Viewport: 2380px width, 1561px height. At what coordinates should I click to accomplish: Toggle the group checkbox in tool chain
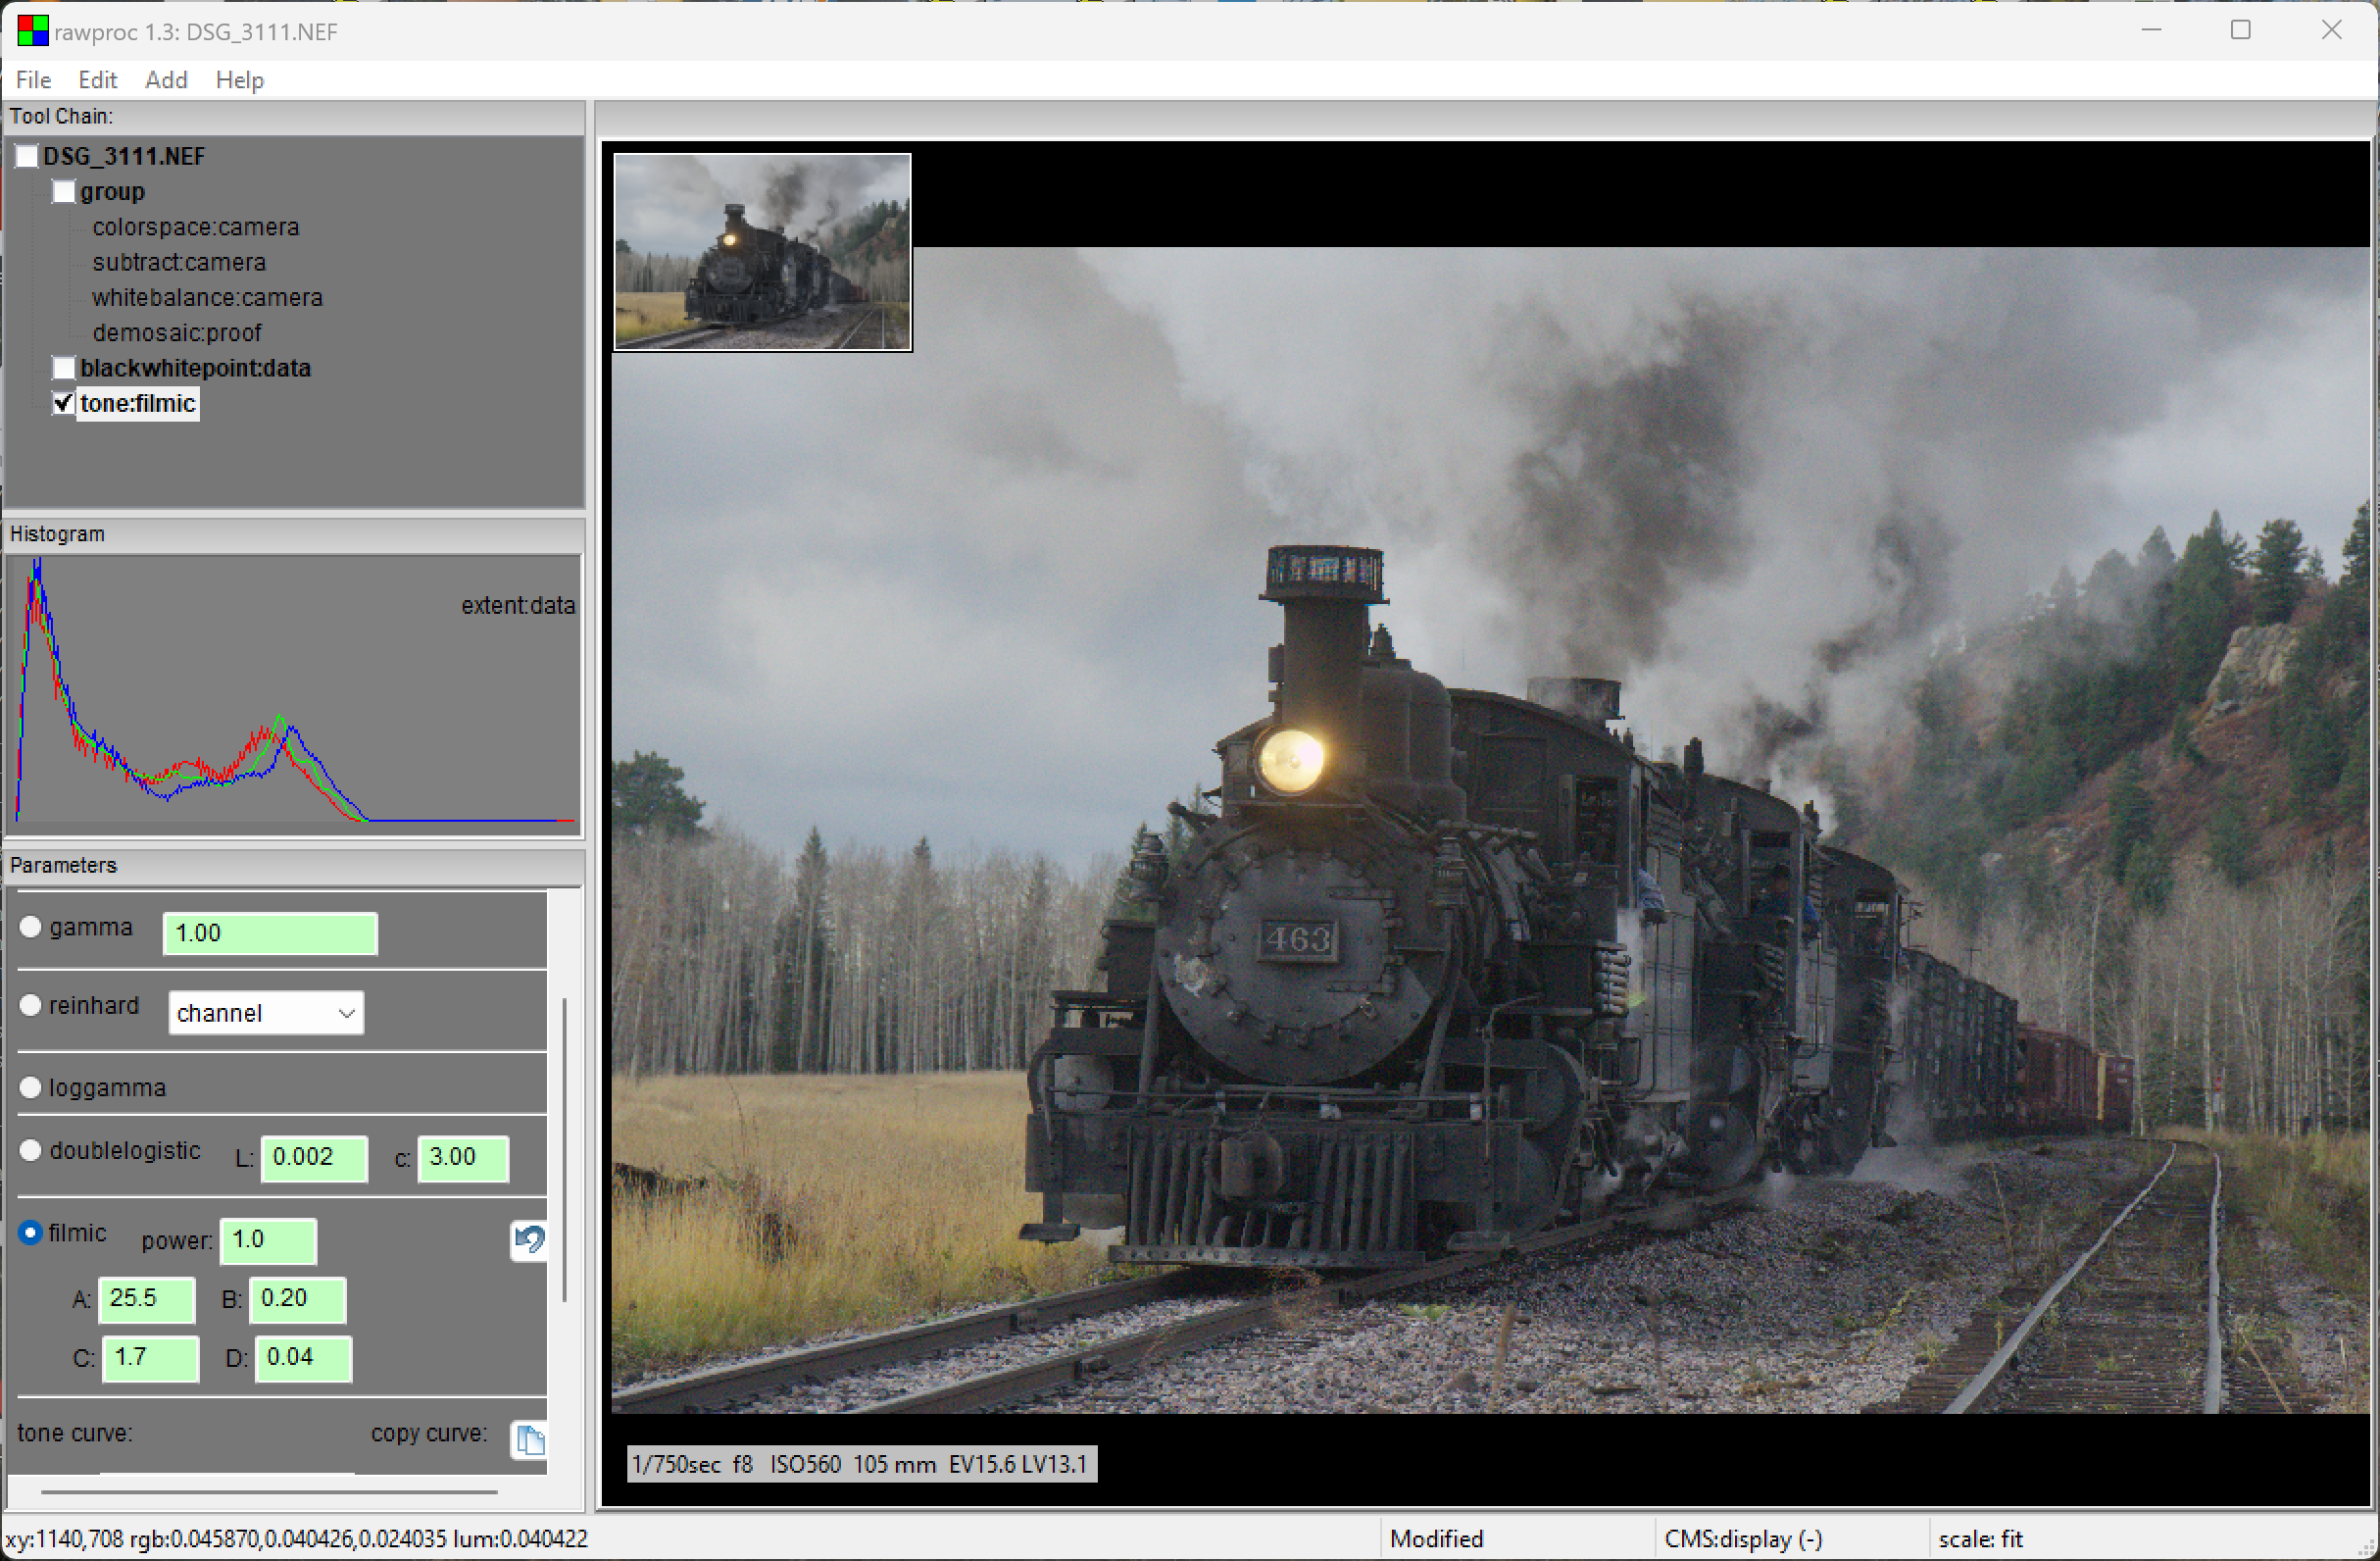pos(64,191)
